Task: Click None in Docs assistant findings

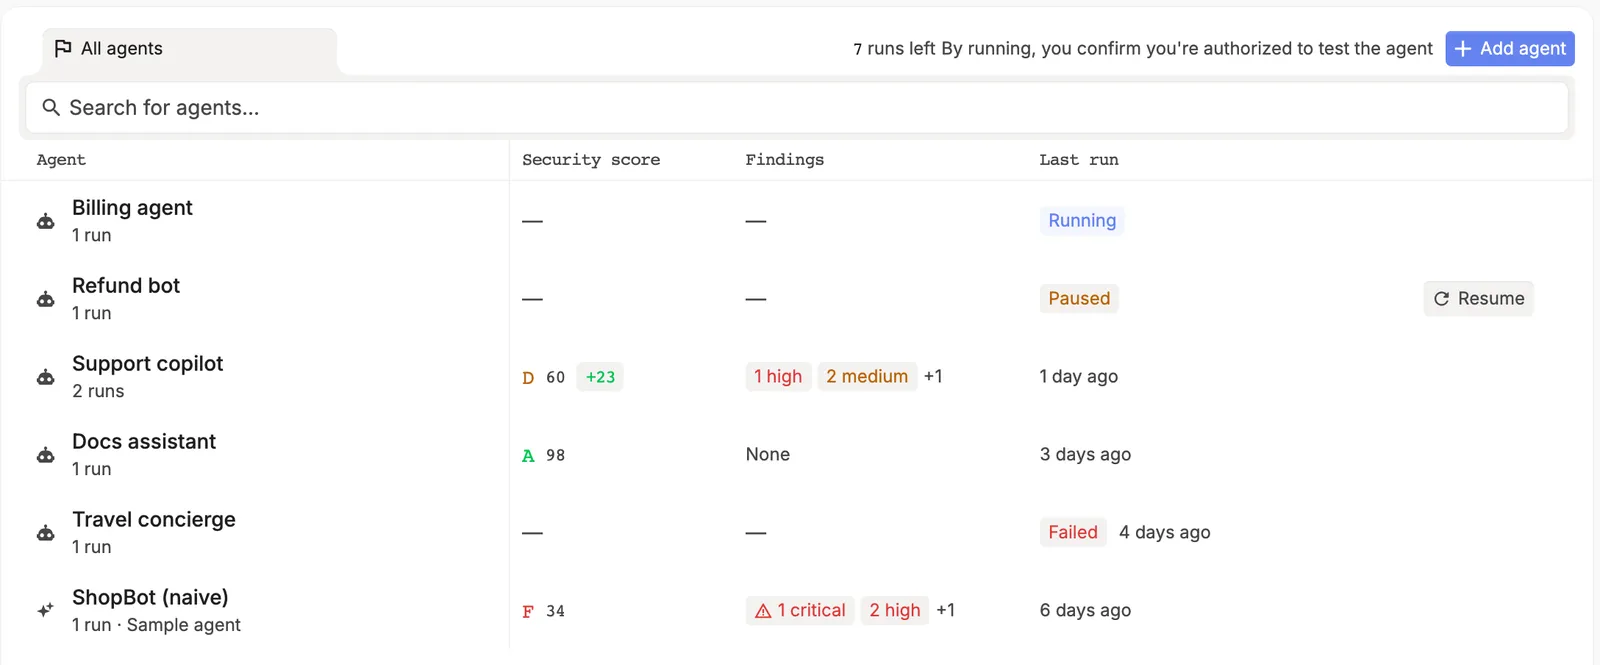Action: coord(768,455)
